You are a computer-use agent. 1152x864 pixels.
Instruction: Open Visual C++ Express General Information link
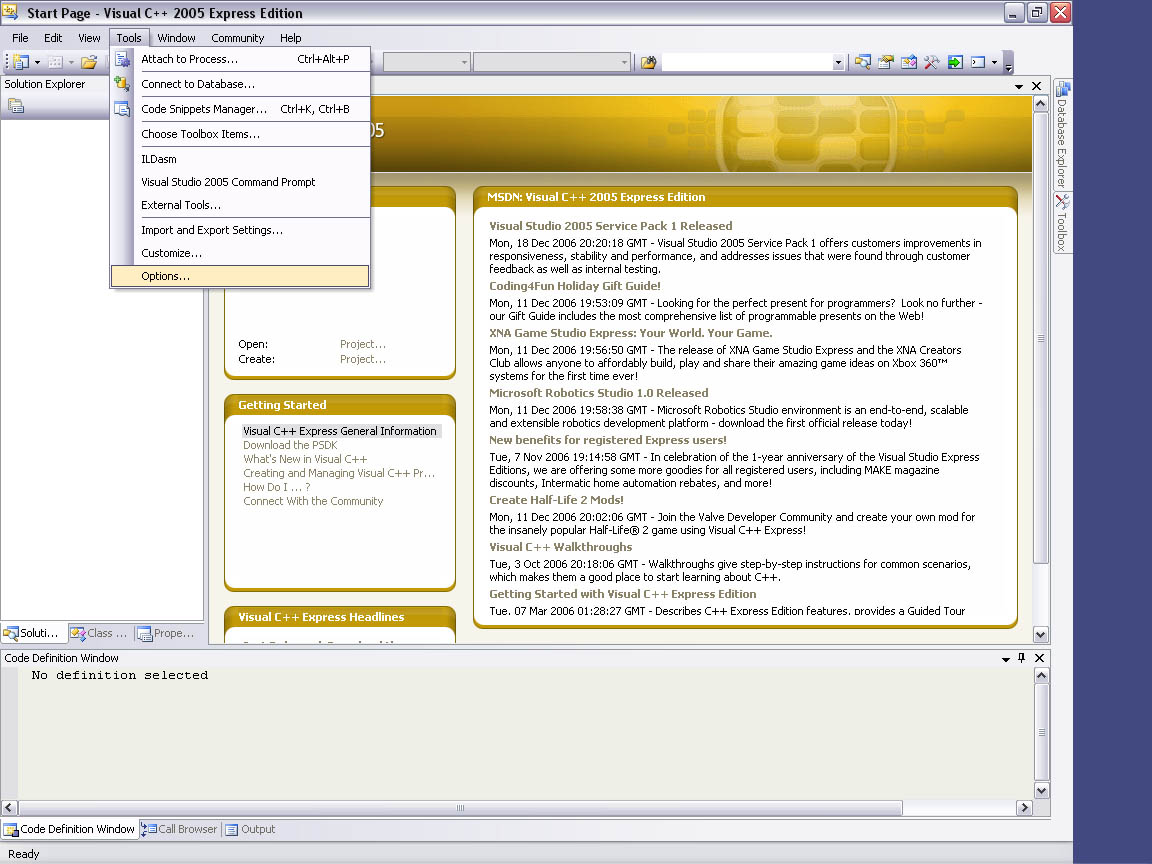click(339, 432)
